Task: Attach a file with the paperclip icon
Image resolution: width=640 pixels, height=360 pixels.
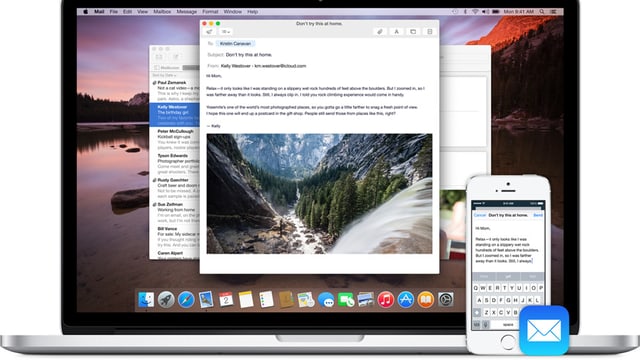Action: 380,31
